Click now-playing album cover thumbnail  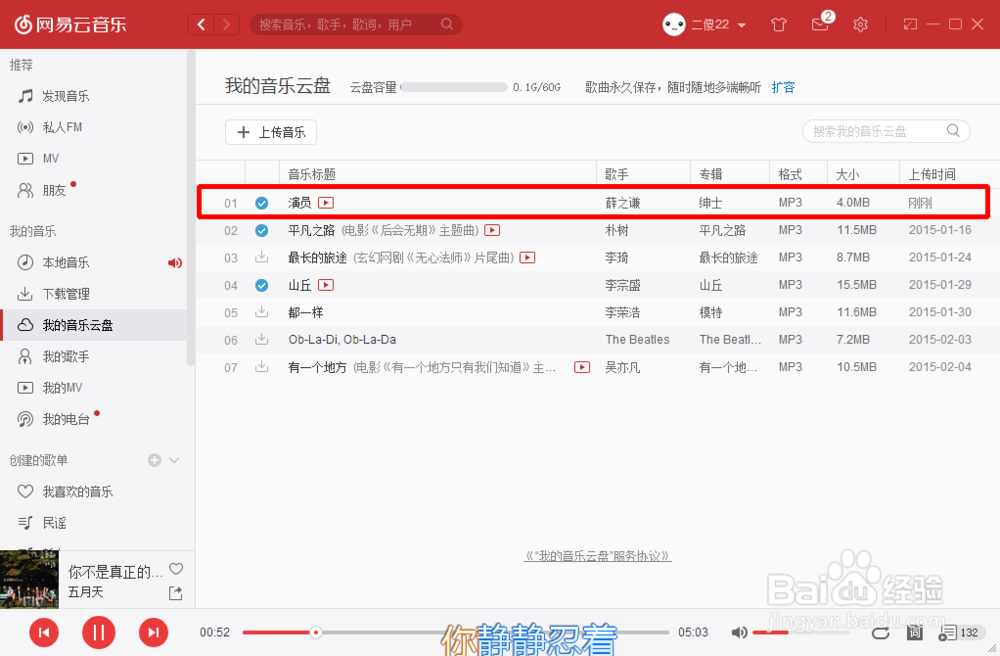[x=29, y=579]
